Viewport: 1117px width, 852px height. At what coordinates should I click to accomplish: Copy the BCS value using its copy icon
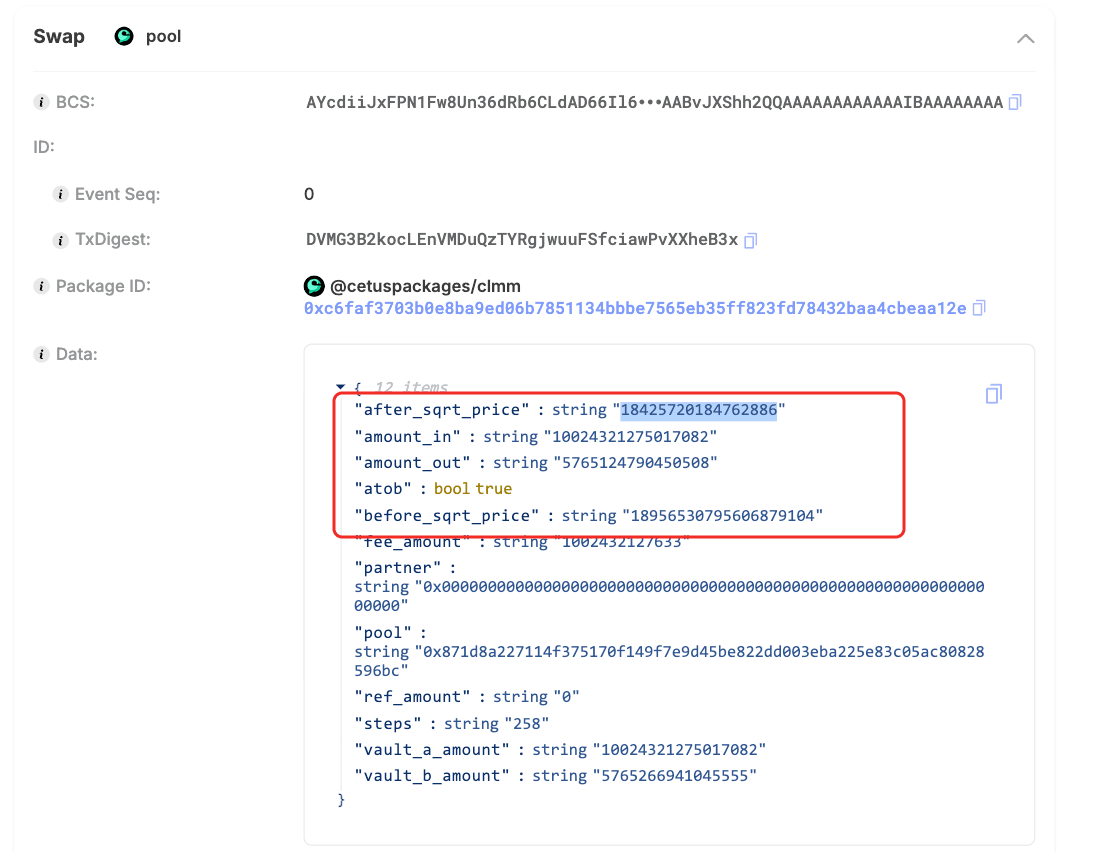coord(1014,101)
